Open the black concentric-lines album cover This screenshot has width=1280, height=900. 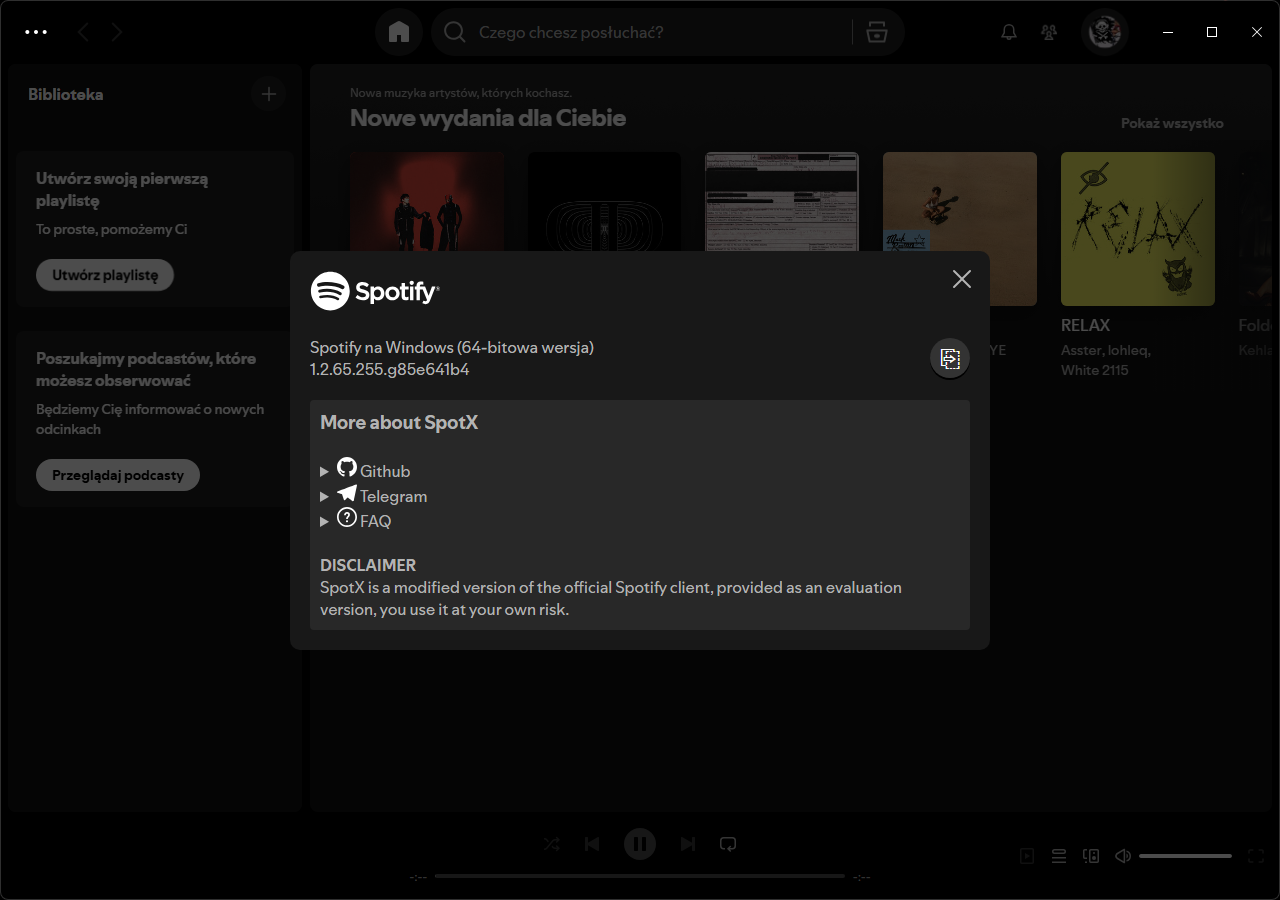coord(605,202)
